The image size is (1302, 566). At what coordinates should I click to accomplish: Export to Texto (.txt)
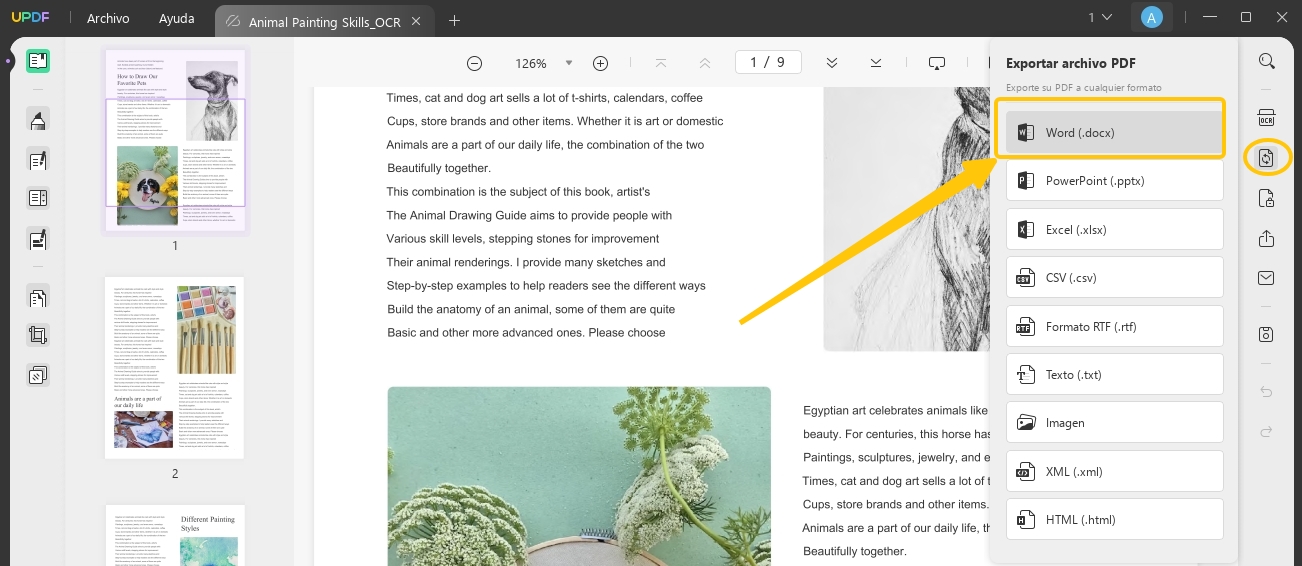point(1115,375)
